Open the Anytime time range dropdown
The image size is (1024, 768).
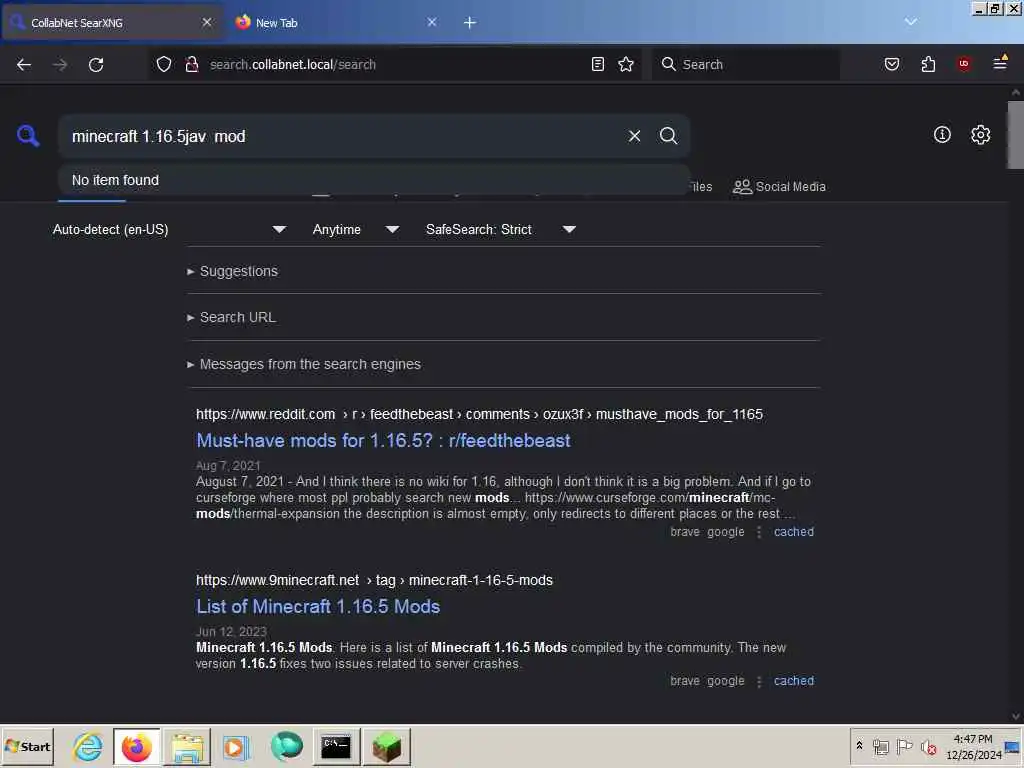click(x=355, y=229)
